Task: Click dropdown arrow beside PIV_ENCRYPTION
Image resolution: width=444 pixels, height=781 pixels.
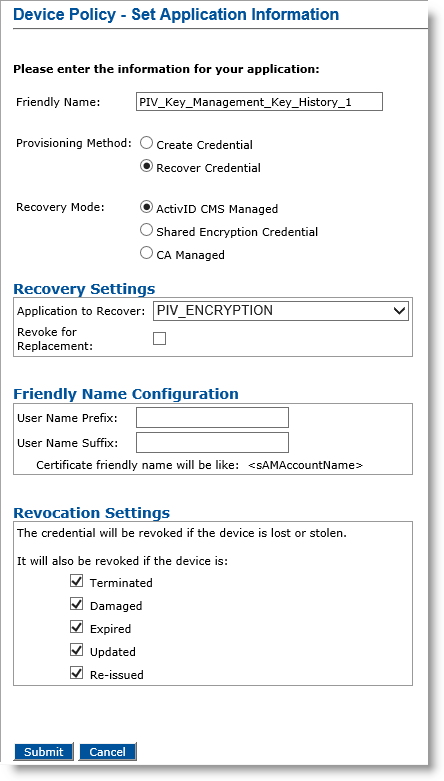Action: pos(399,311)
